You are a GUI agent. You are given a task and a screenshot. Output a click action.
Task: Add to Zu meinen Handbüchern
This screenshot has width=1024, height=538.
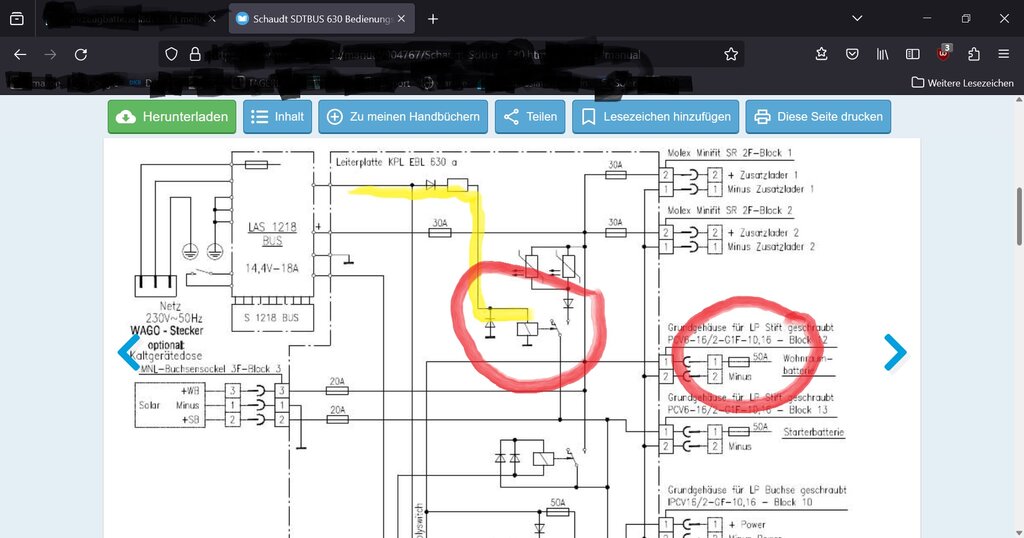click(x=403, y=117)
